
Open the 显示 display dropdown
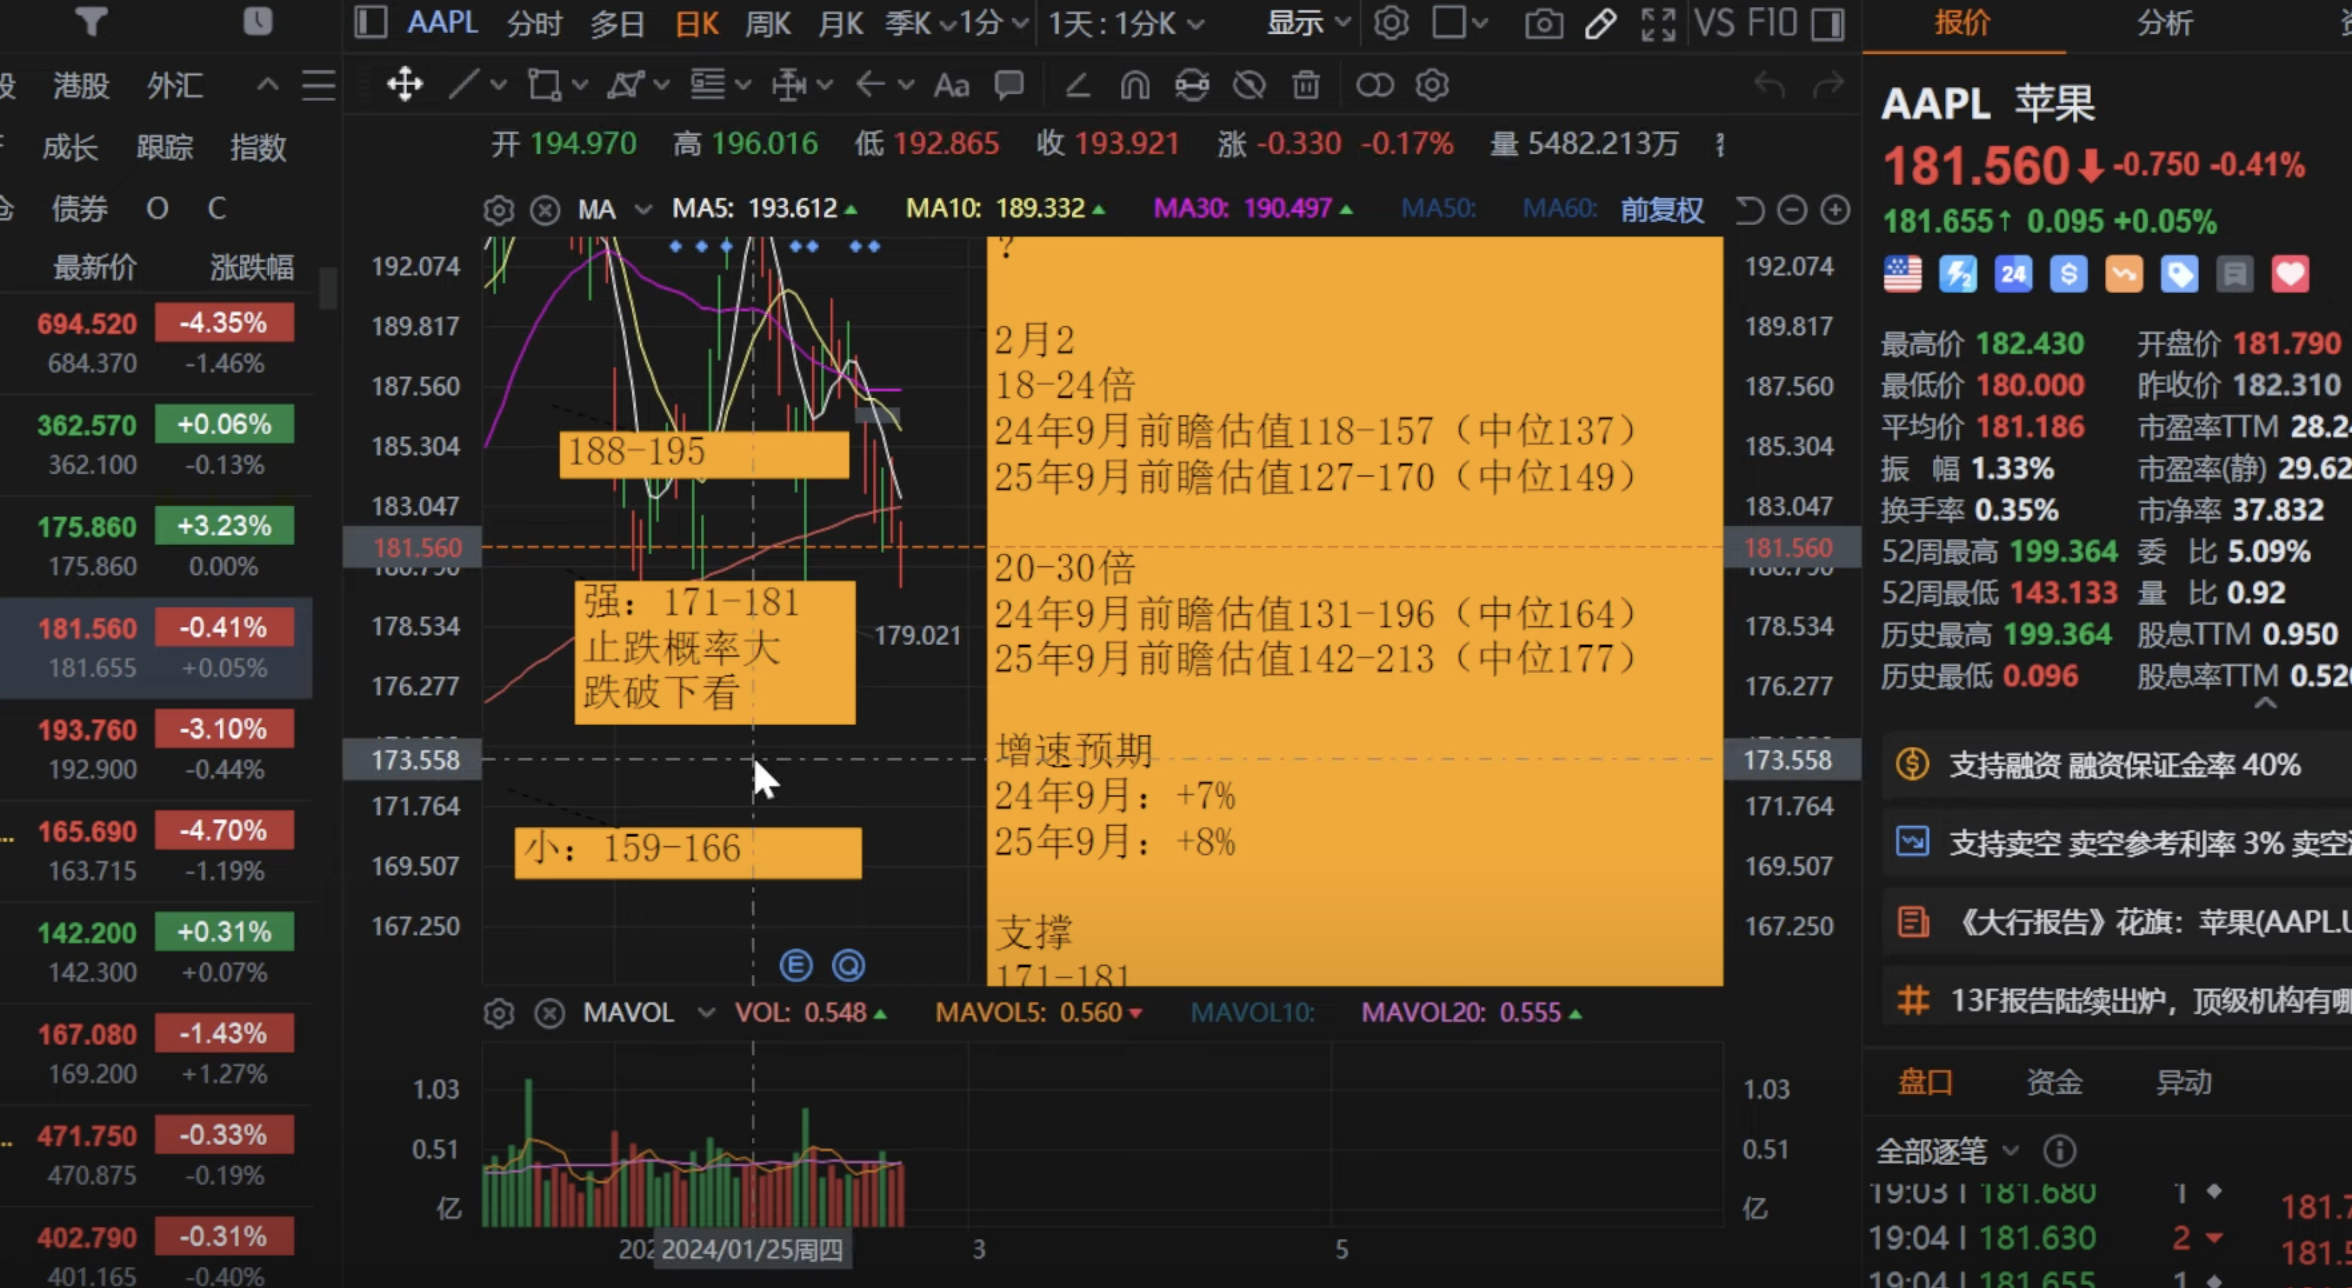(x=1309, y=23)
